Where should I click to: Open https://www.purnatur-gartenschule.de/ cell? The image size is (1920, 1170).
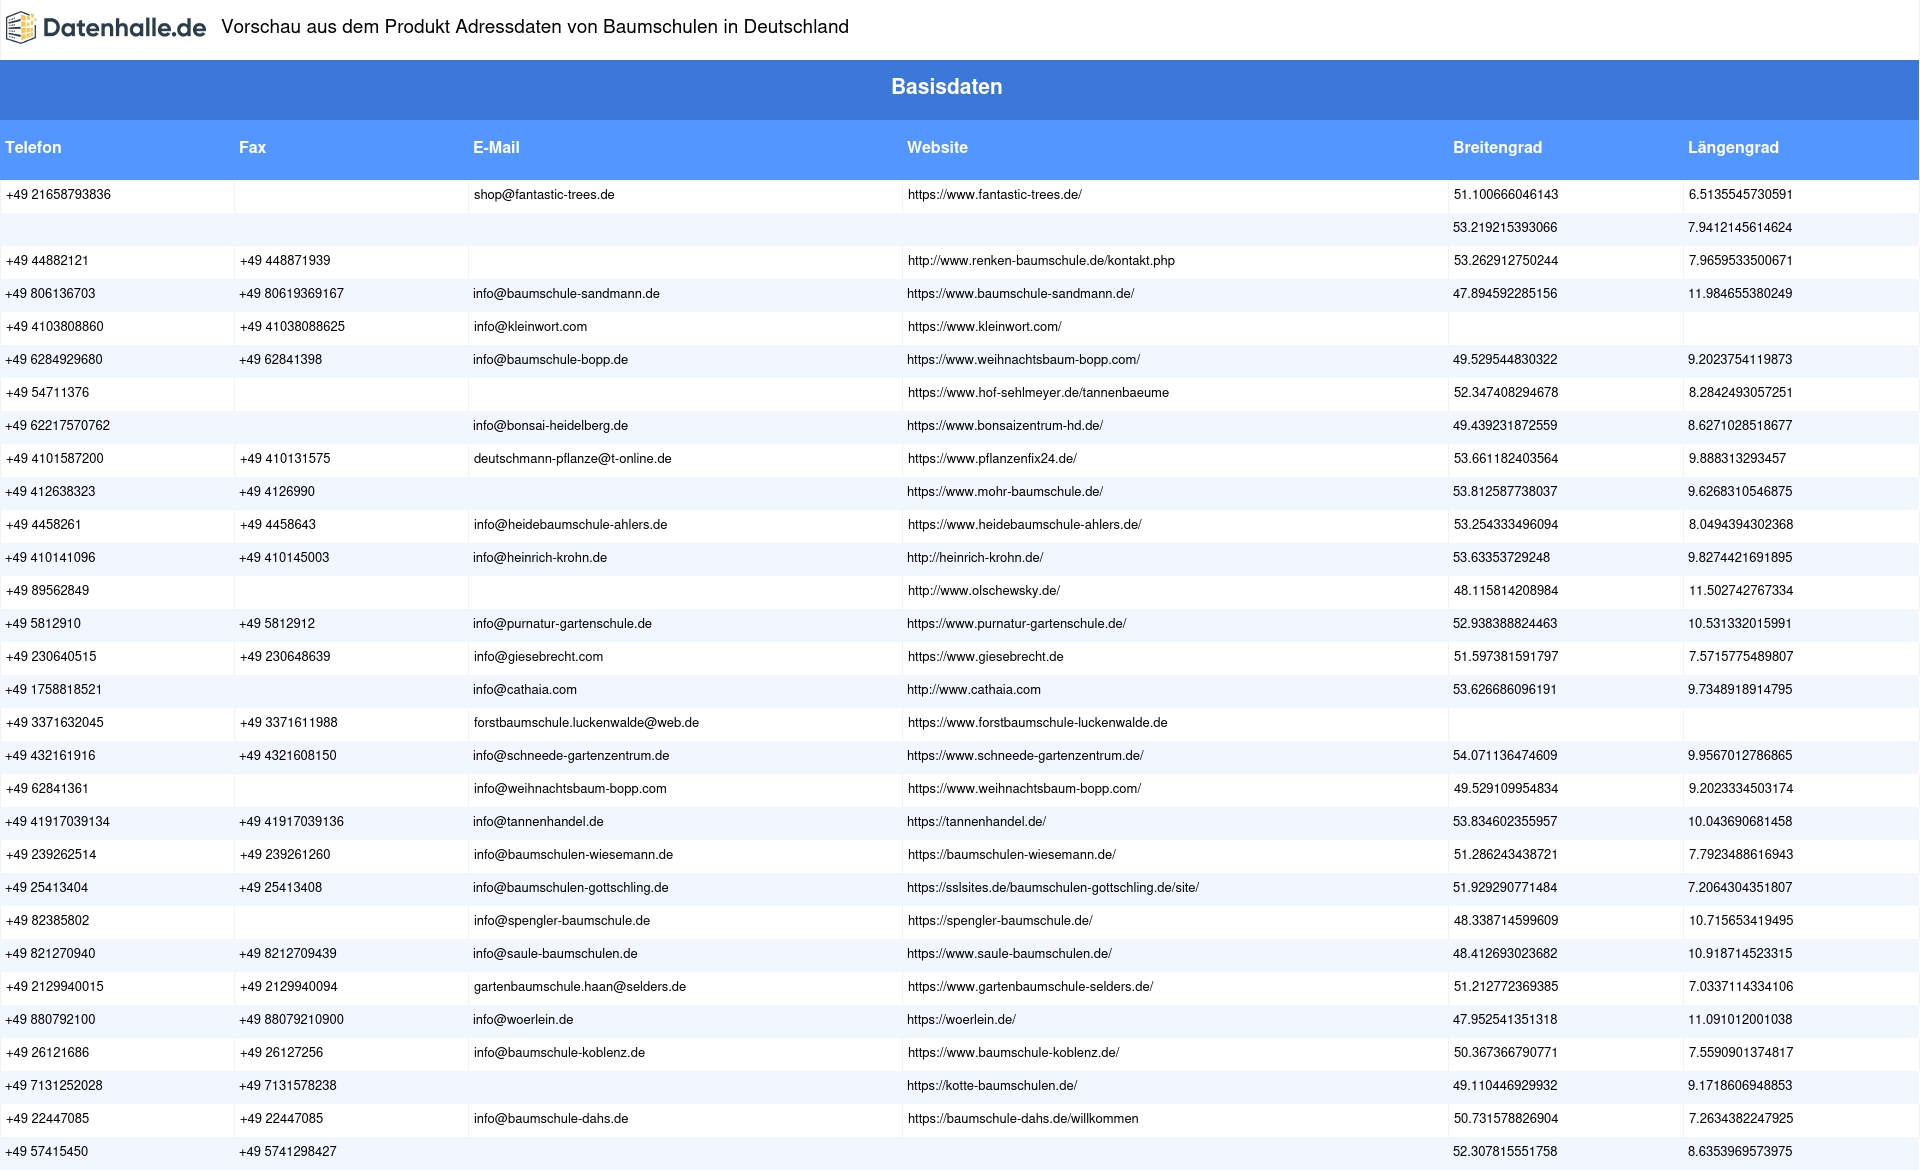(1016, 624)
